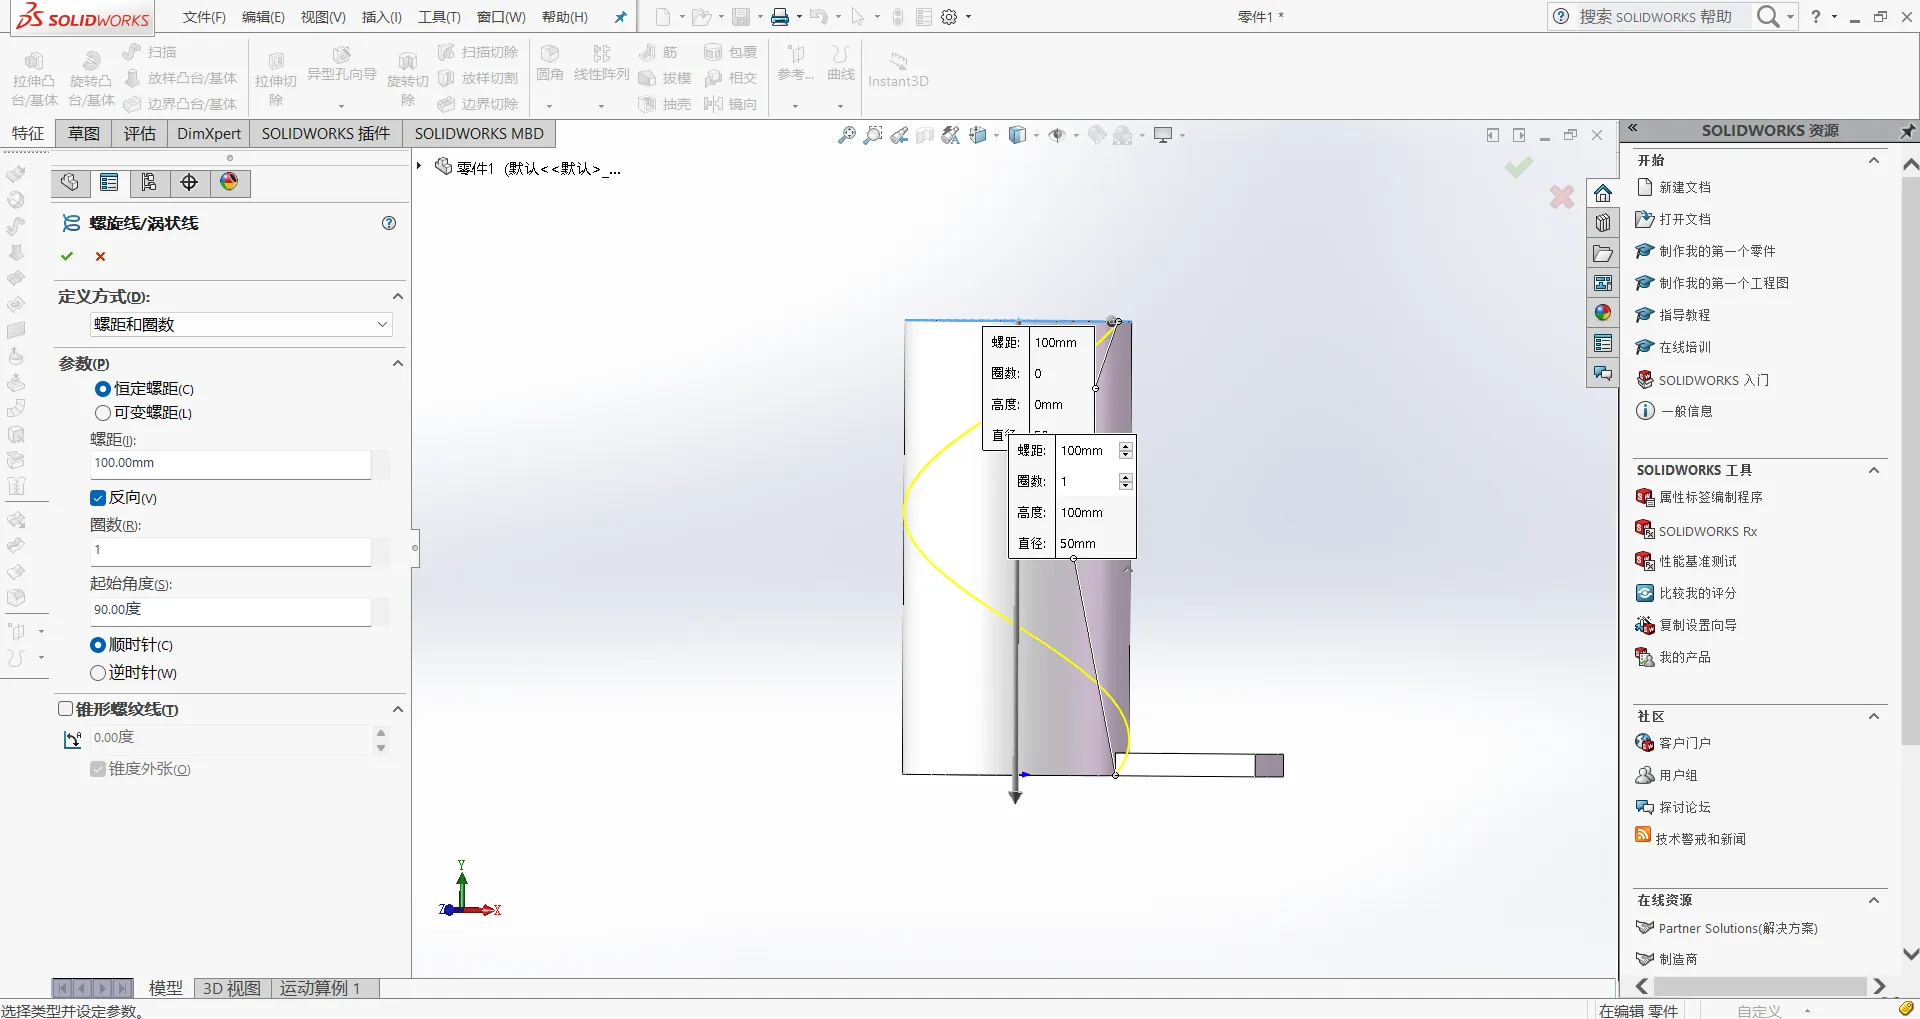Image resolution: width=1920 pixels, height=1019 pixels.
Task: Open the SOLIDWORKS Resources home tab
Action: click(1603, 193)
